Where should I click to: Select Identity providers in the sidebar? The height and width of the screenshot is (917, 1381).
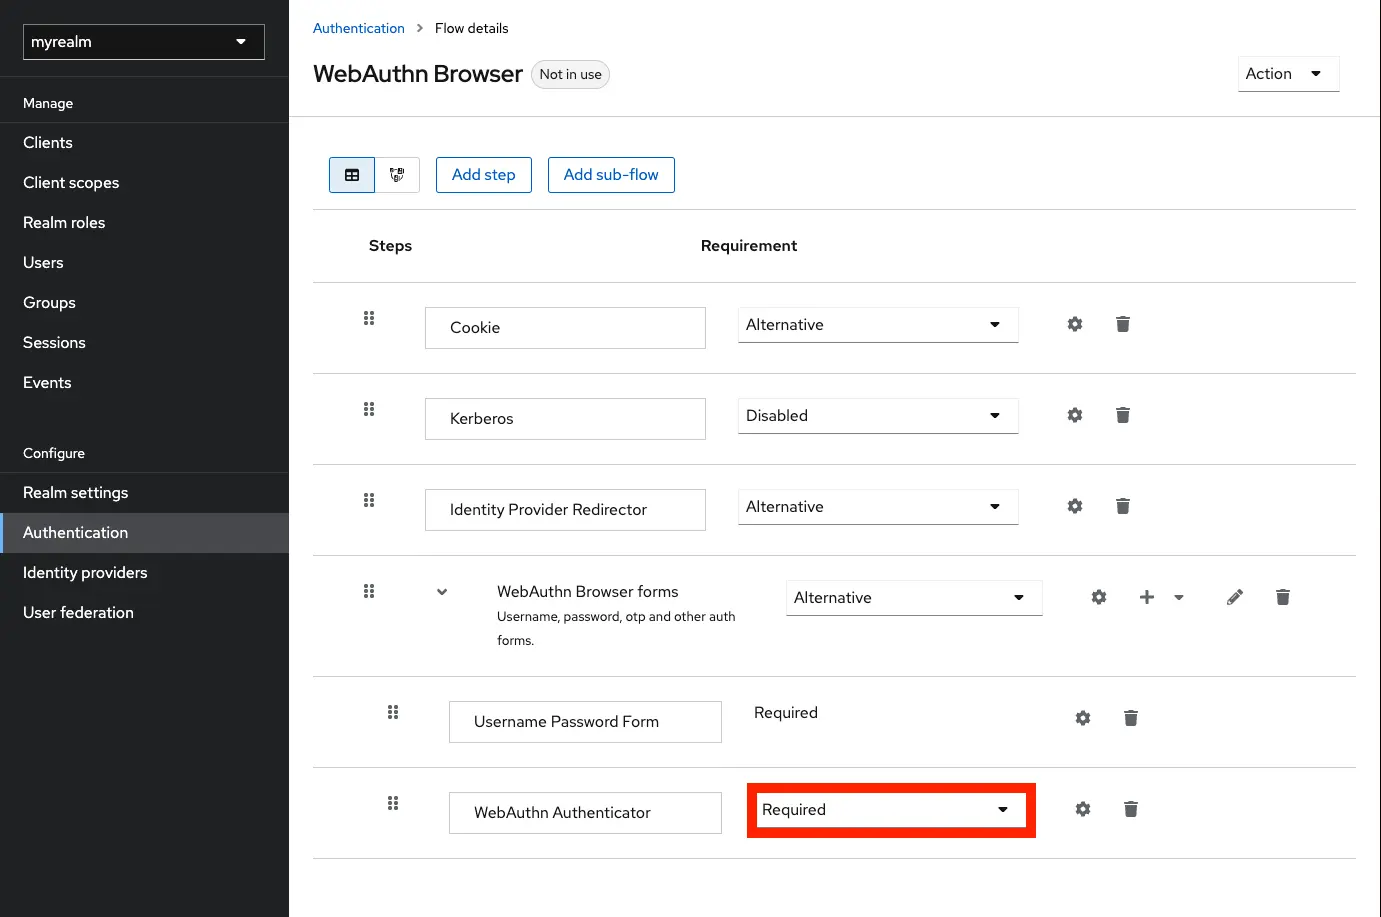(85, 572)
